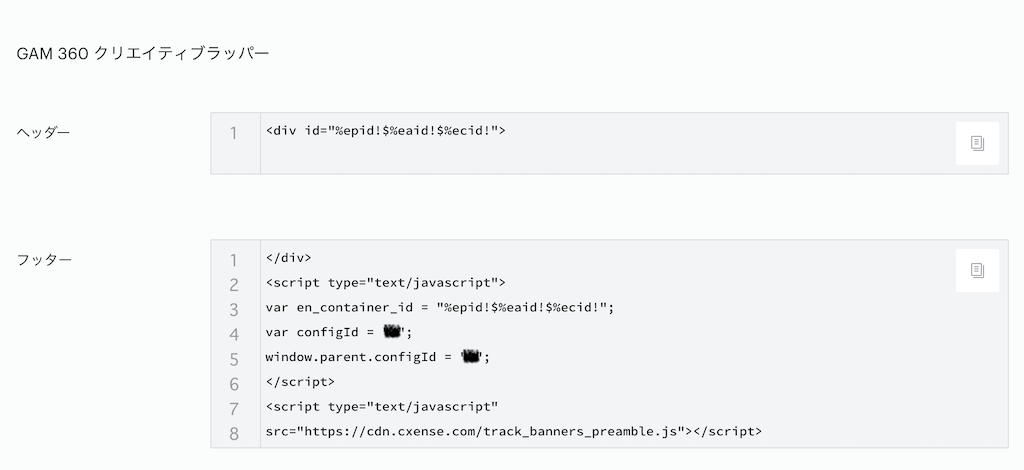1024x470 pixels.
Task: Click the ヘッダー label
Action: pyautogui.click(x=43, y=133)
